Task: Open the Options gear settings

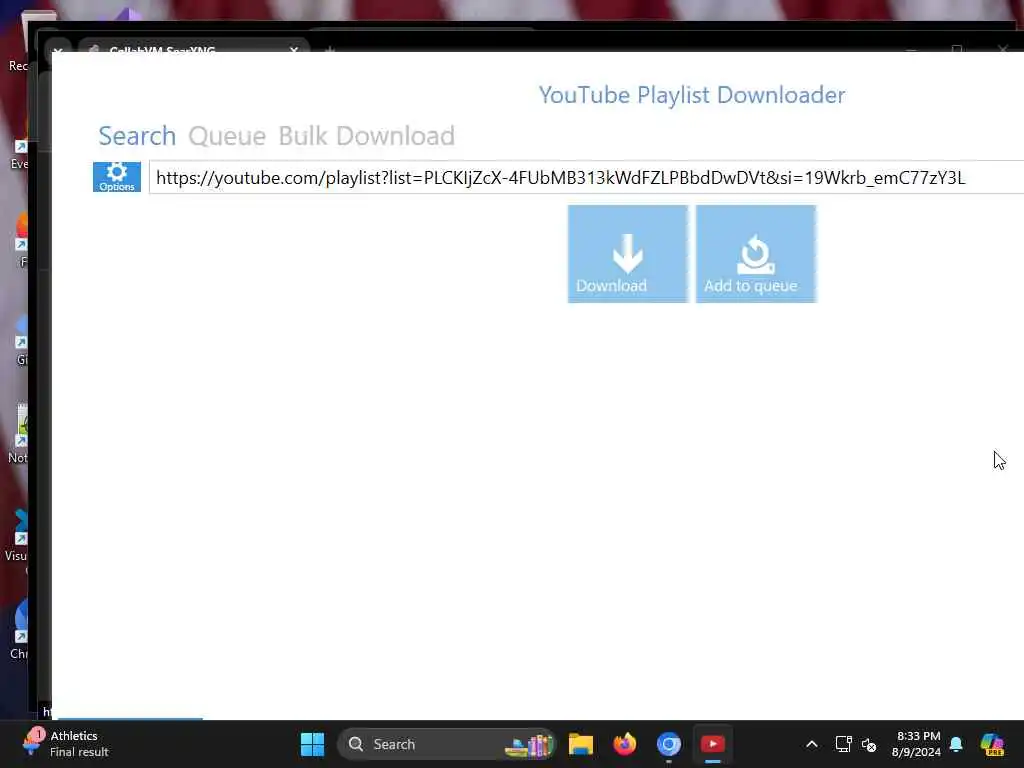Action: click(x=117, y=177)
